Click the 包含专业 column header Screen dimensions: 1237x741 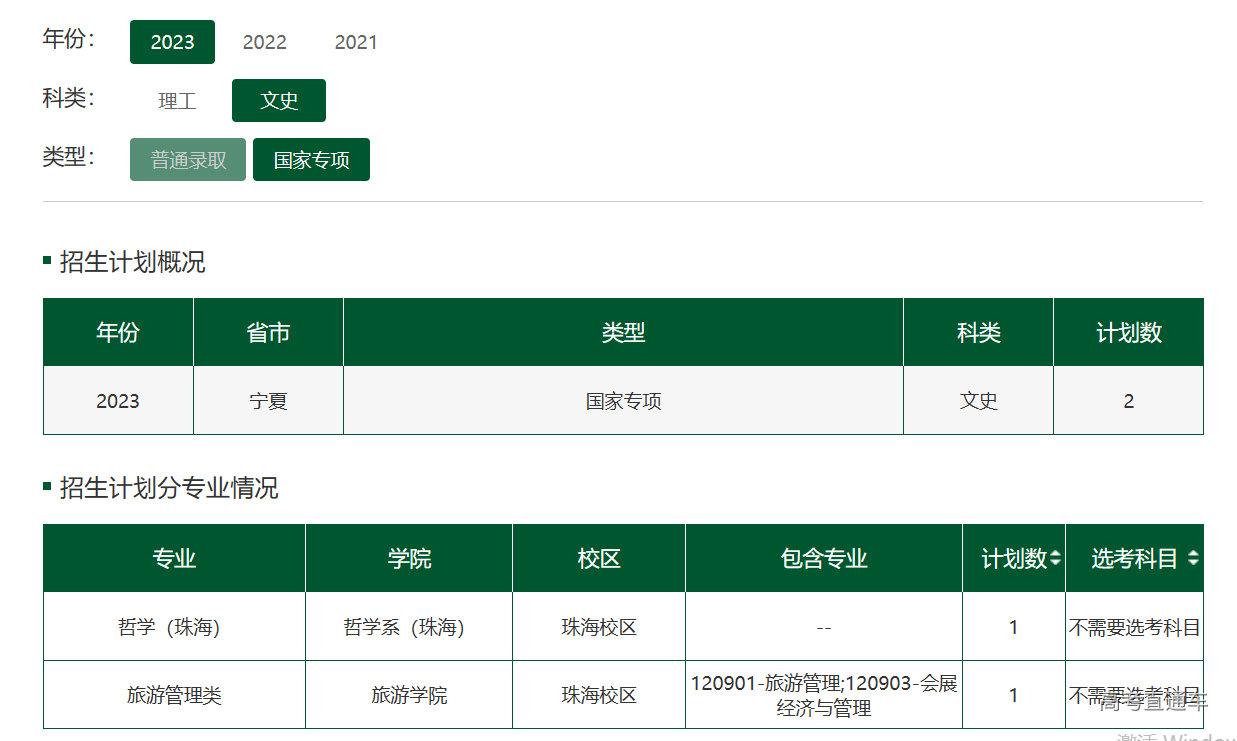click(824, 558)
